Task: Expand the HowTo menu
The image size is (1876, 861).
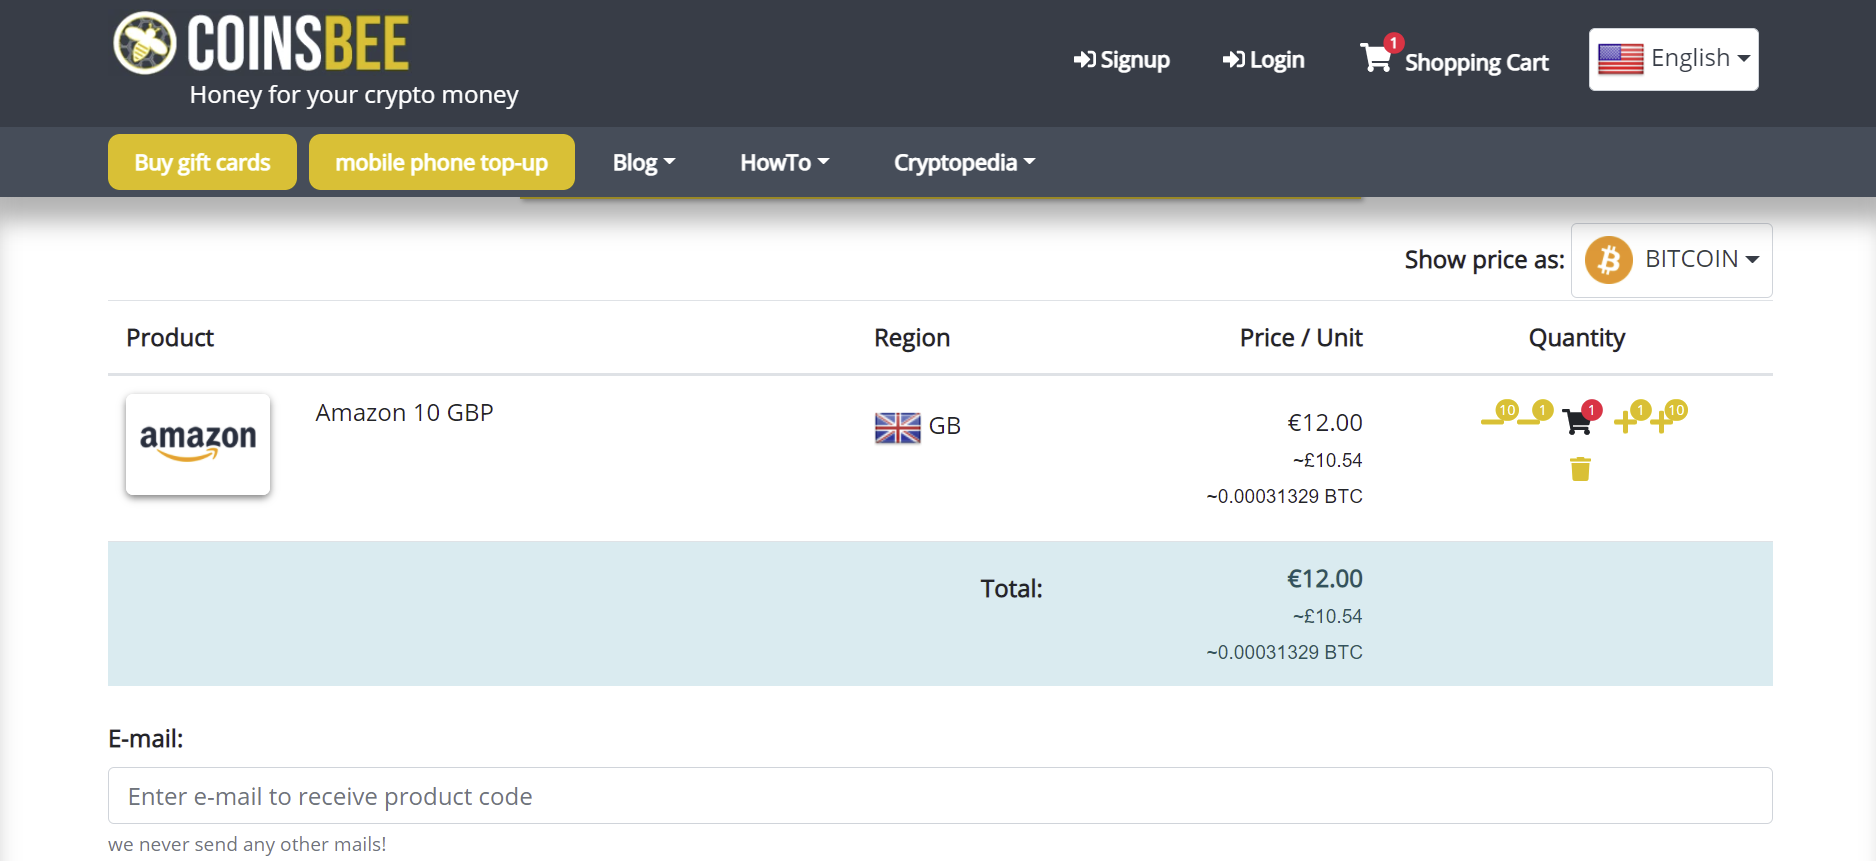Action: 784,162
